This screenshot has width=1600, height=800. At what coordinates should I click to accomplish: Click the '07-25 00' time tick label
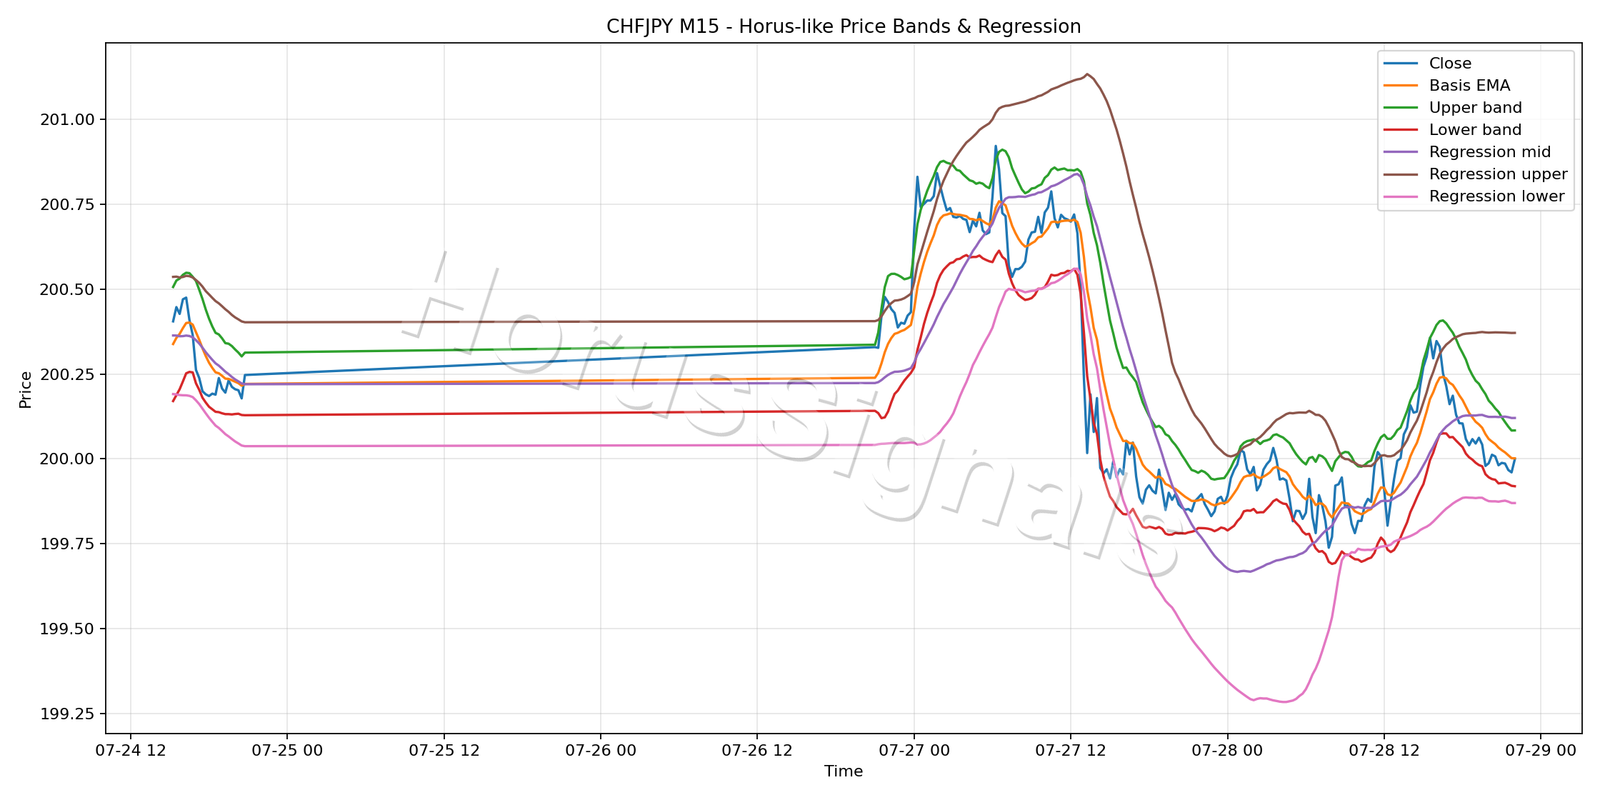[x=287, y=750]
